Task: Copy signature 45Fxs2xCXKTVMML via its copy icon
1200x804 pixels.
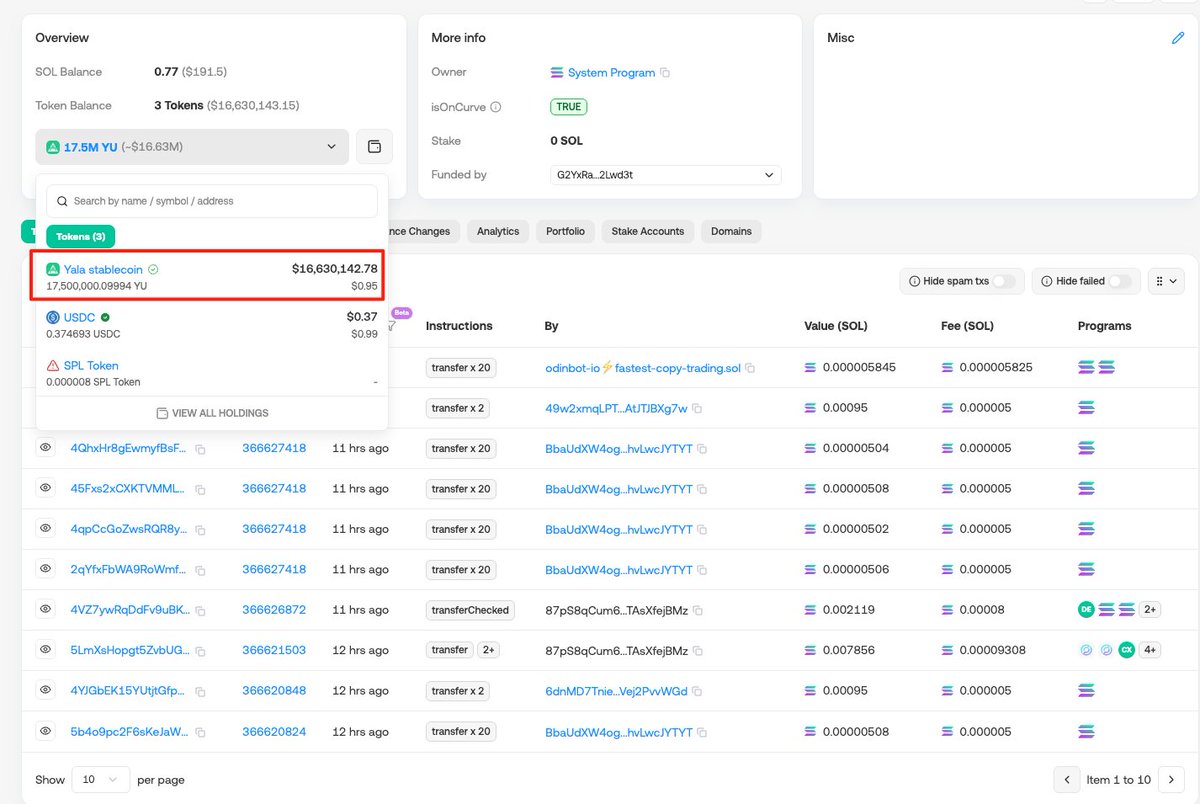Action: pyautogui.click(x=201, y=490)
